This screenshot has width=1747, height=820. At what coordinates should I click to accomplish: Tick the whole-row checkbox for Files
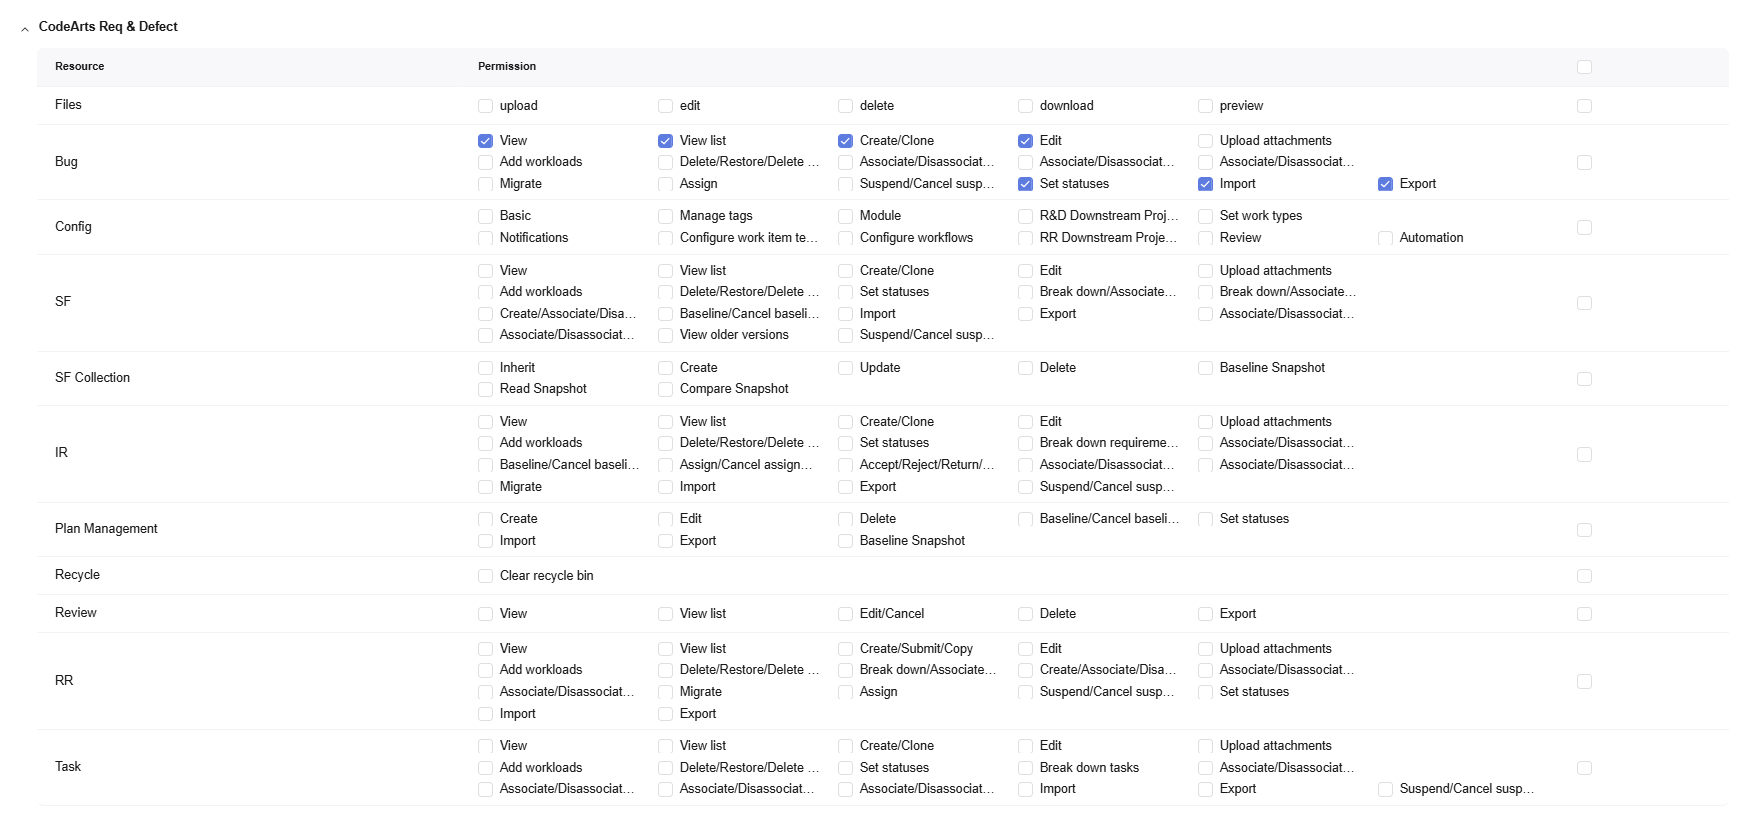pos(1584,106)
